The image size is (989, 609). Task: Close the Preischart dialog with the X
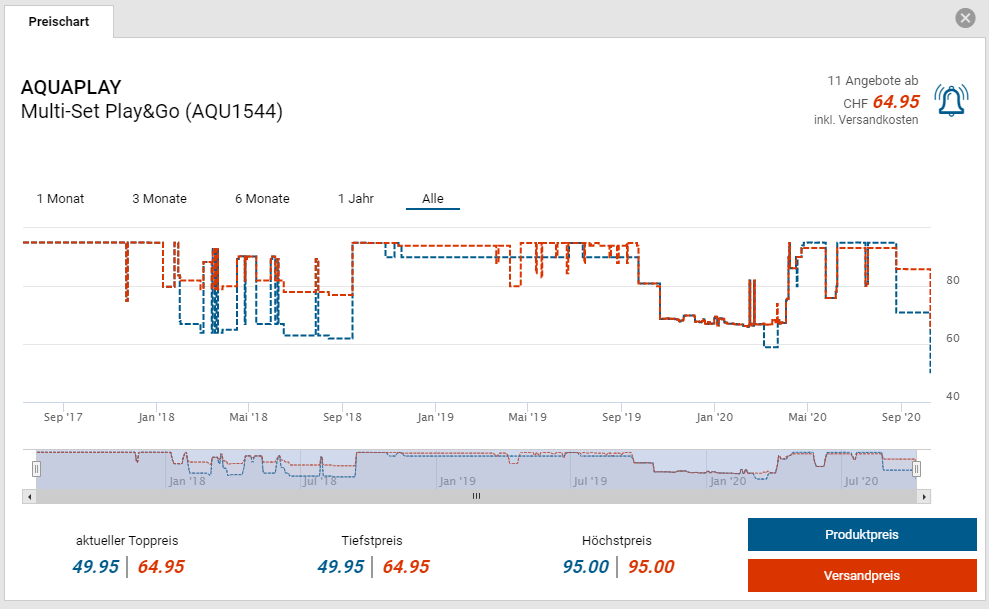964,18
